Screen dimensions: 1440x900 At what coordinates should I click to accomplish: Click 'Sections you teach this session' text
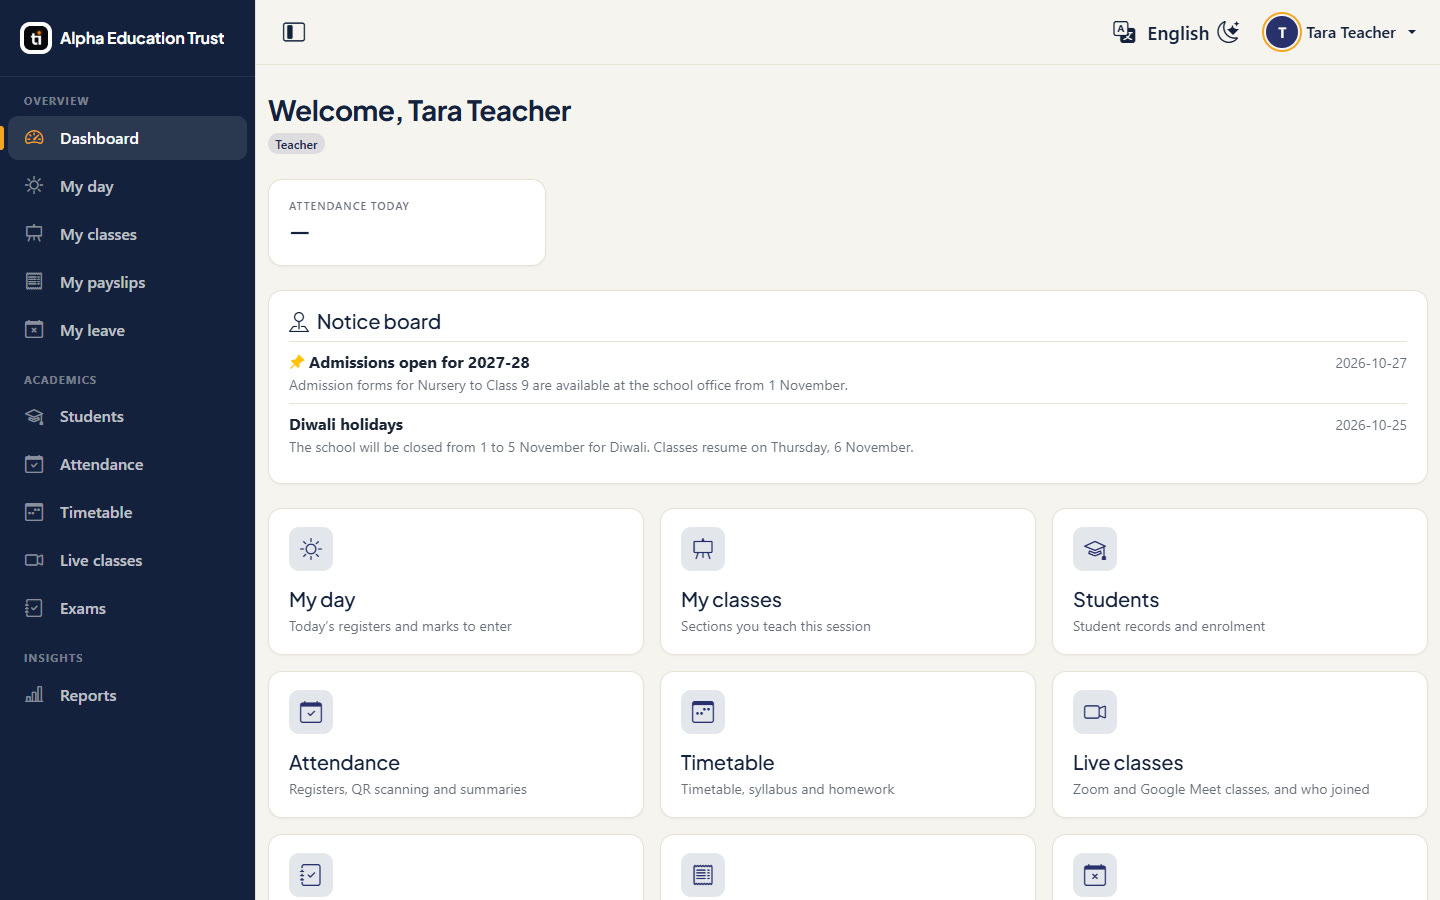click(x=776, y=627)
